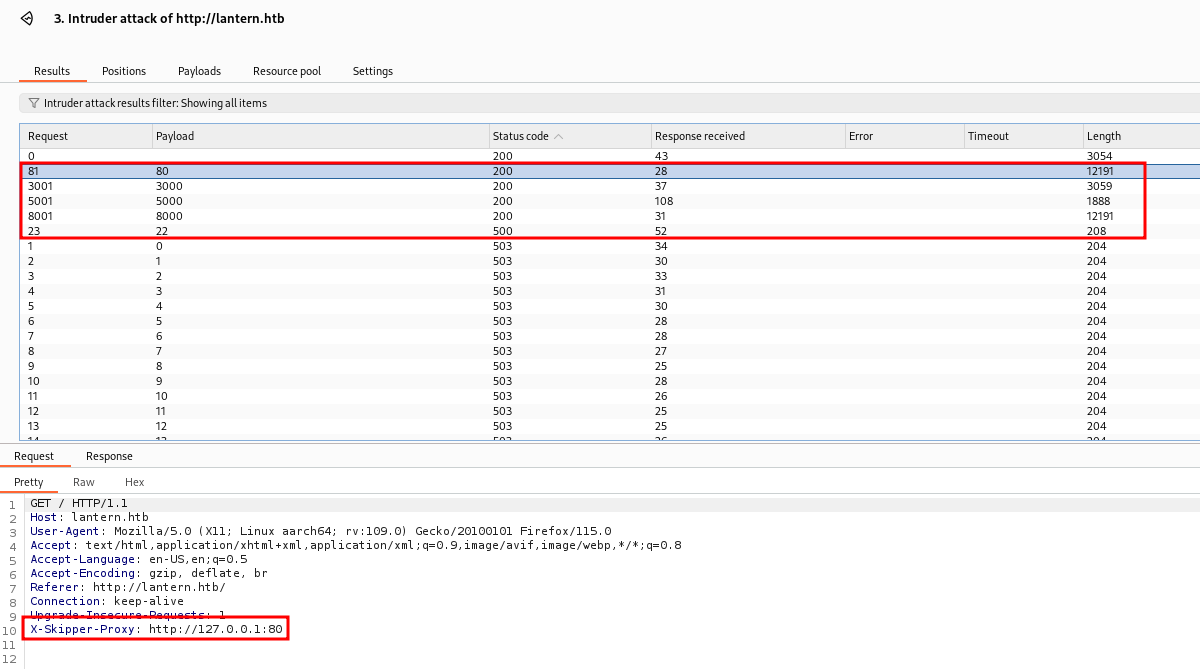Click the Payload column header
Image resolution: width=1200 pixels, height=669 pixels.
pyautogui.click(x=175, y=136)
